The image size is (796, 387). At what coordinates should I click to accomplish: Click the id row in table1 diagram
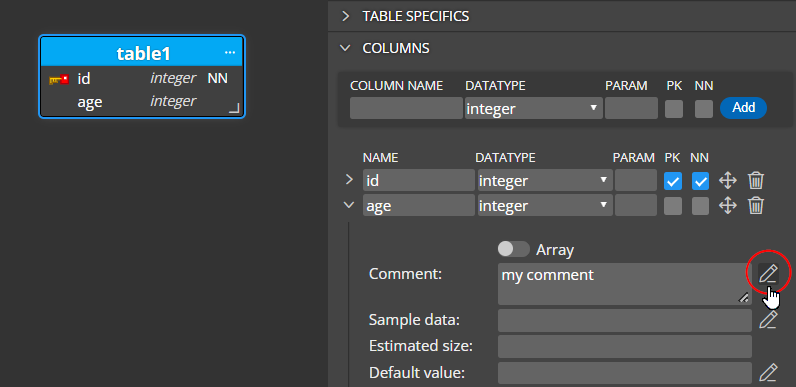(x=142, y=78)
